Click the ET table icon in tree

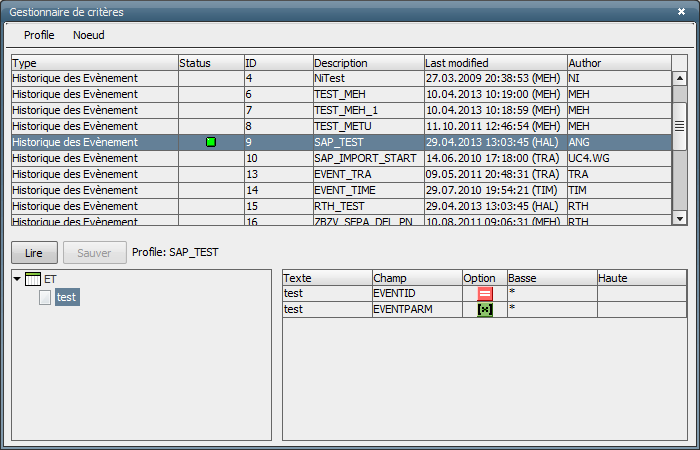coord(33,279)
